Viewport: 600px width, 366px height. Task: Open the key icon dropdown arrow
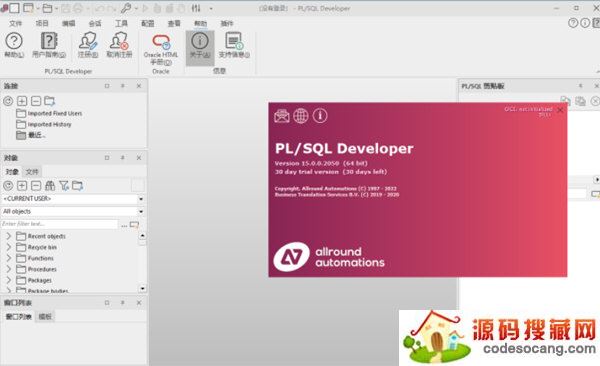click(136, 8)
